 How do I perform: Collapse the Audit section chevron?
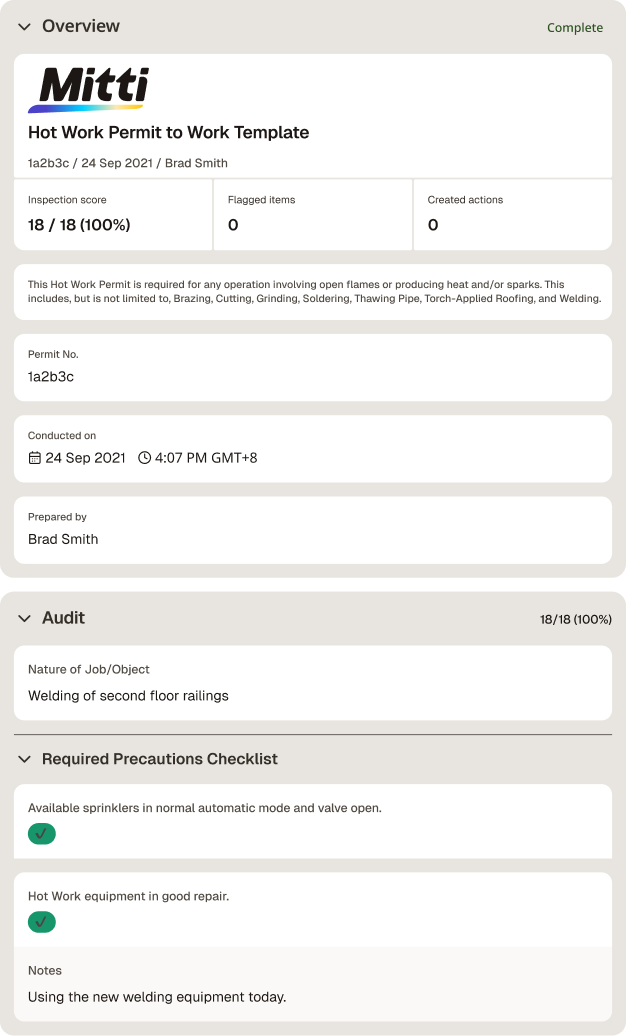(x=24, y=618)
